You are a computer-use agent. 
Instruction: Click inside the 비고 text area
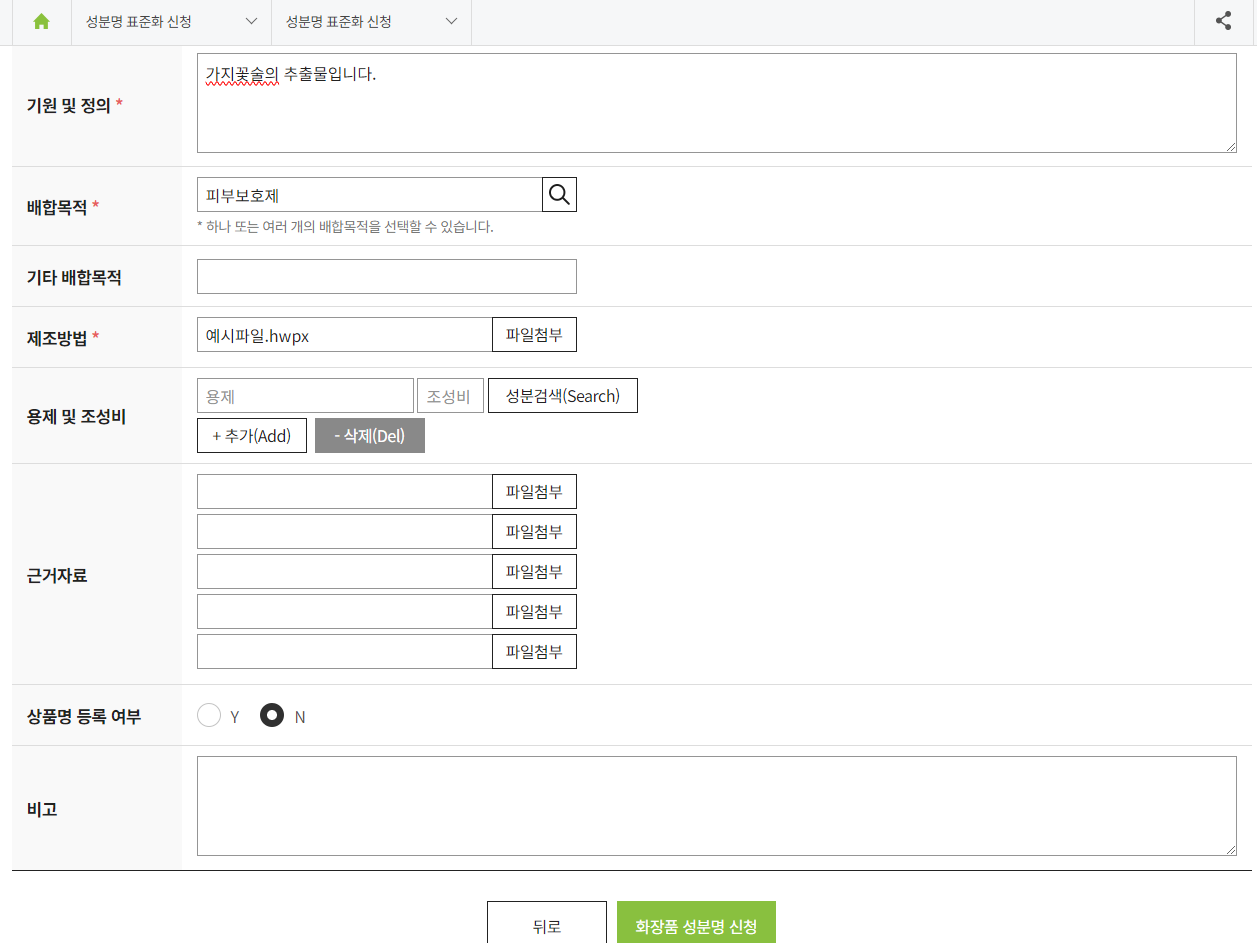(x=716, y=806)
